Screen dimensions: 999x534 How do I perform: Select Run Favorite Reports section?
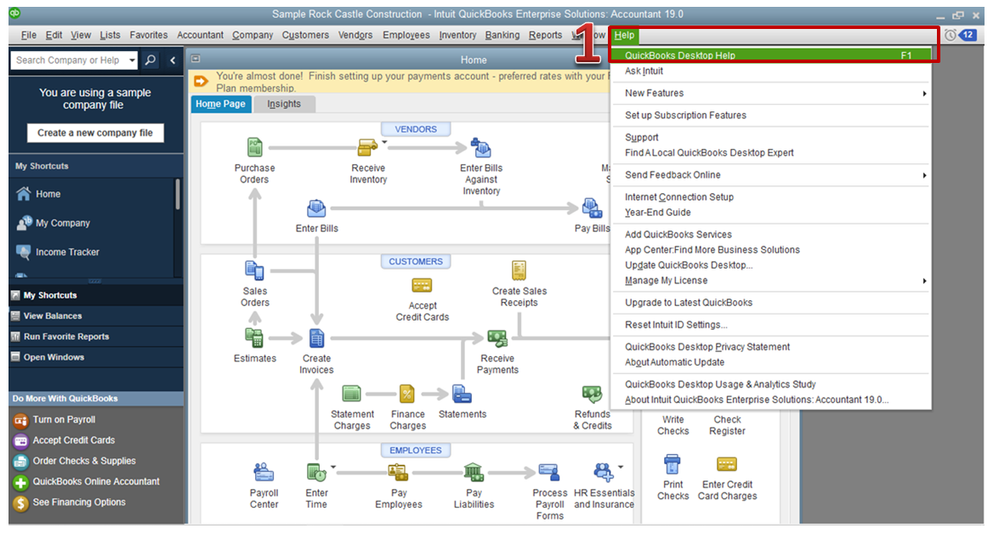(96, 336)
